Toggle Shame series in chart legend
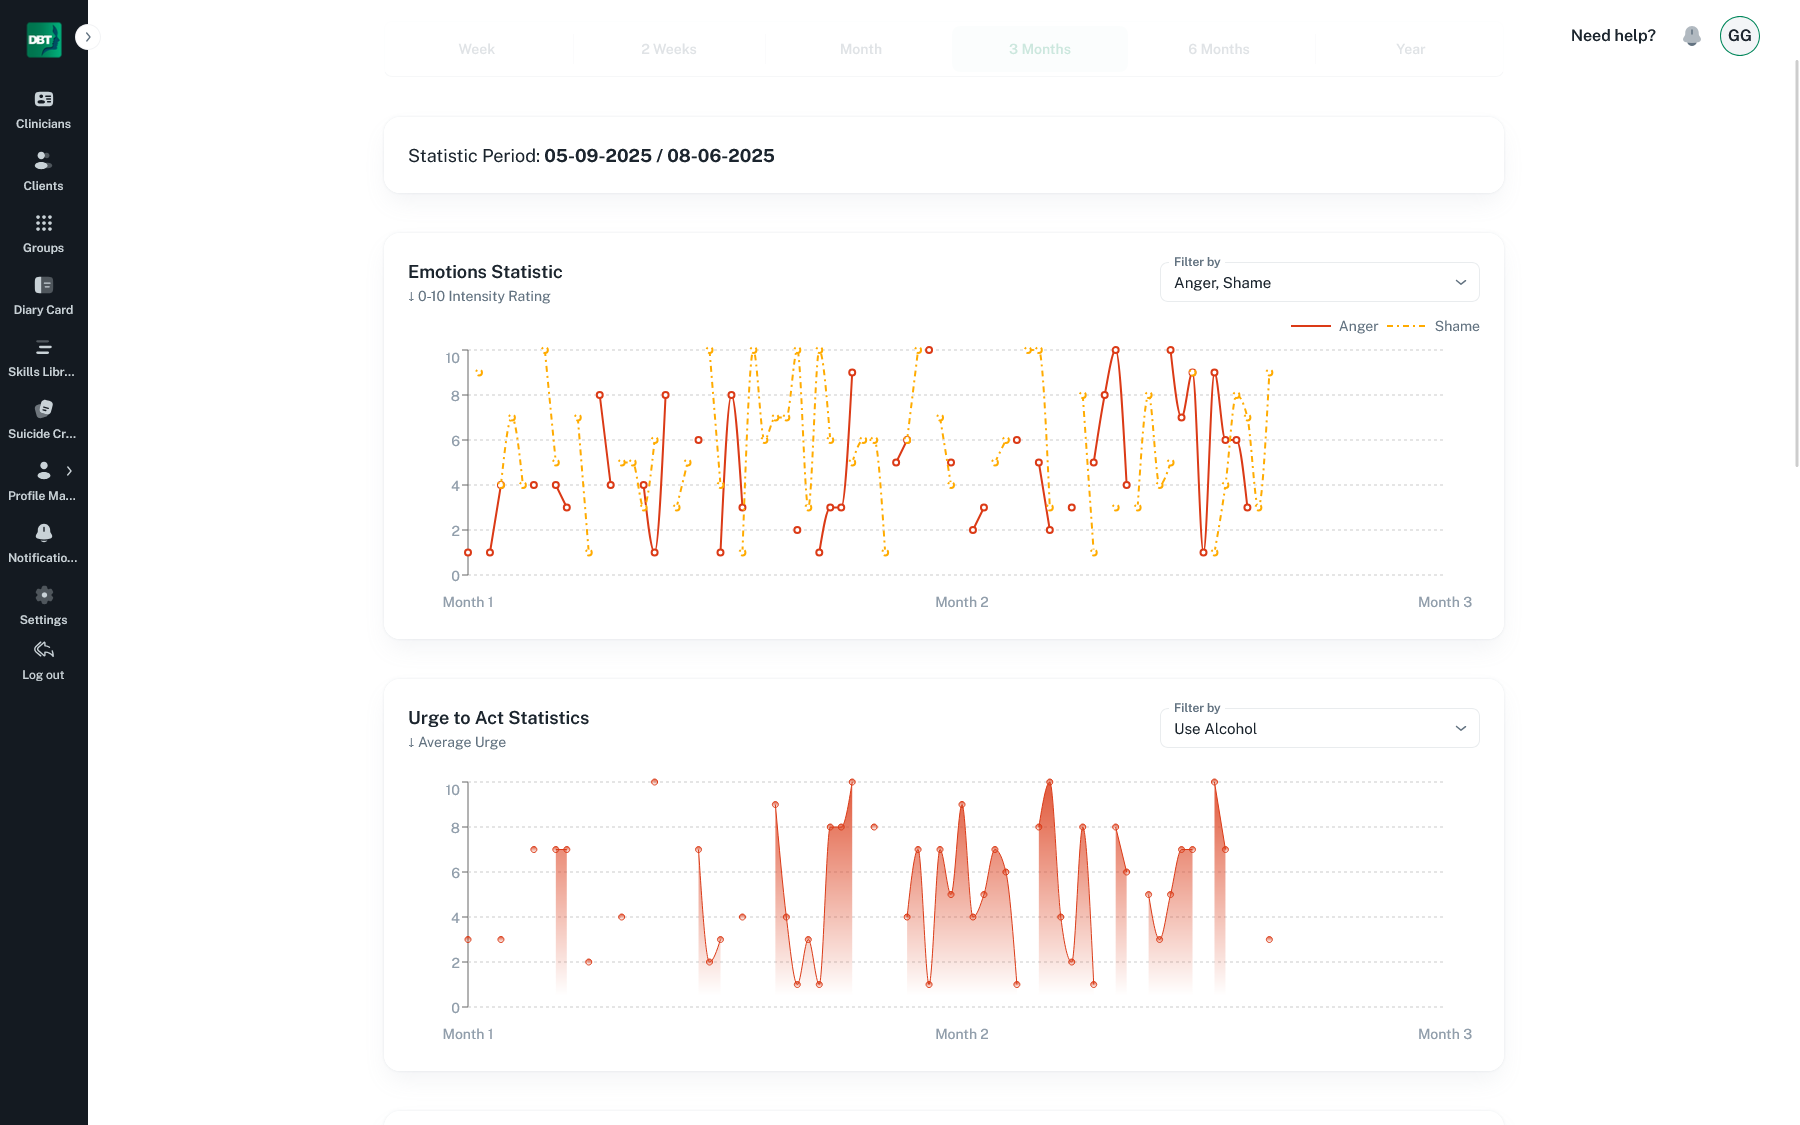Screen dimensions: 1800x1125 click(1432, 326)
